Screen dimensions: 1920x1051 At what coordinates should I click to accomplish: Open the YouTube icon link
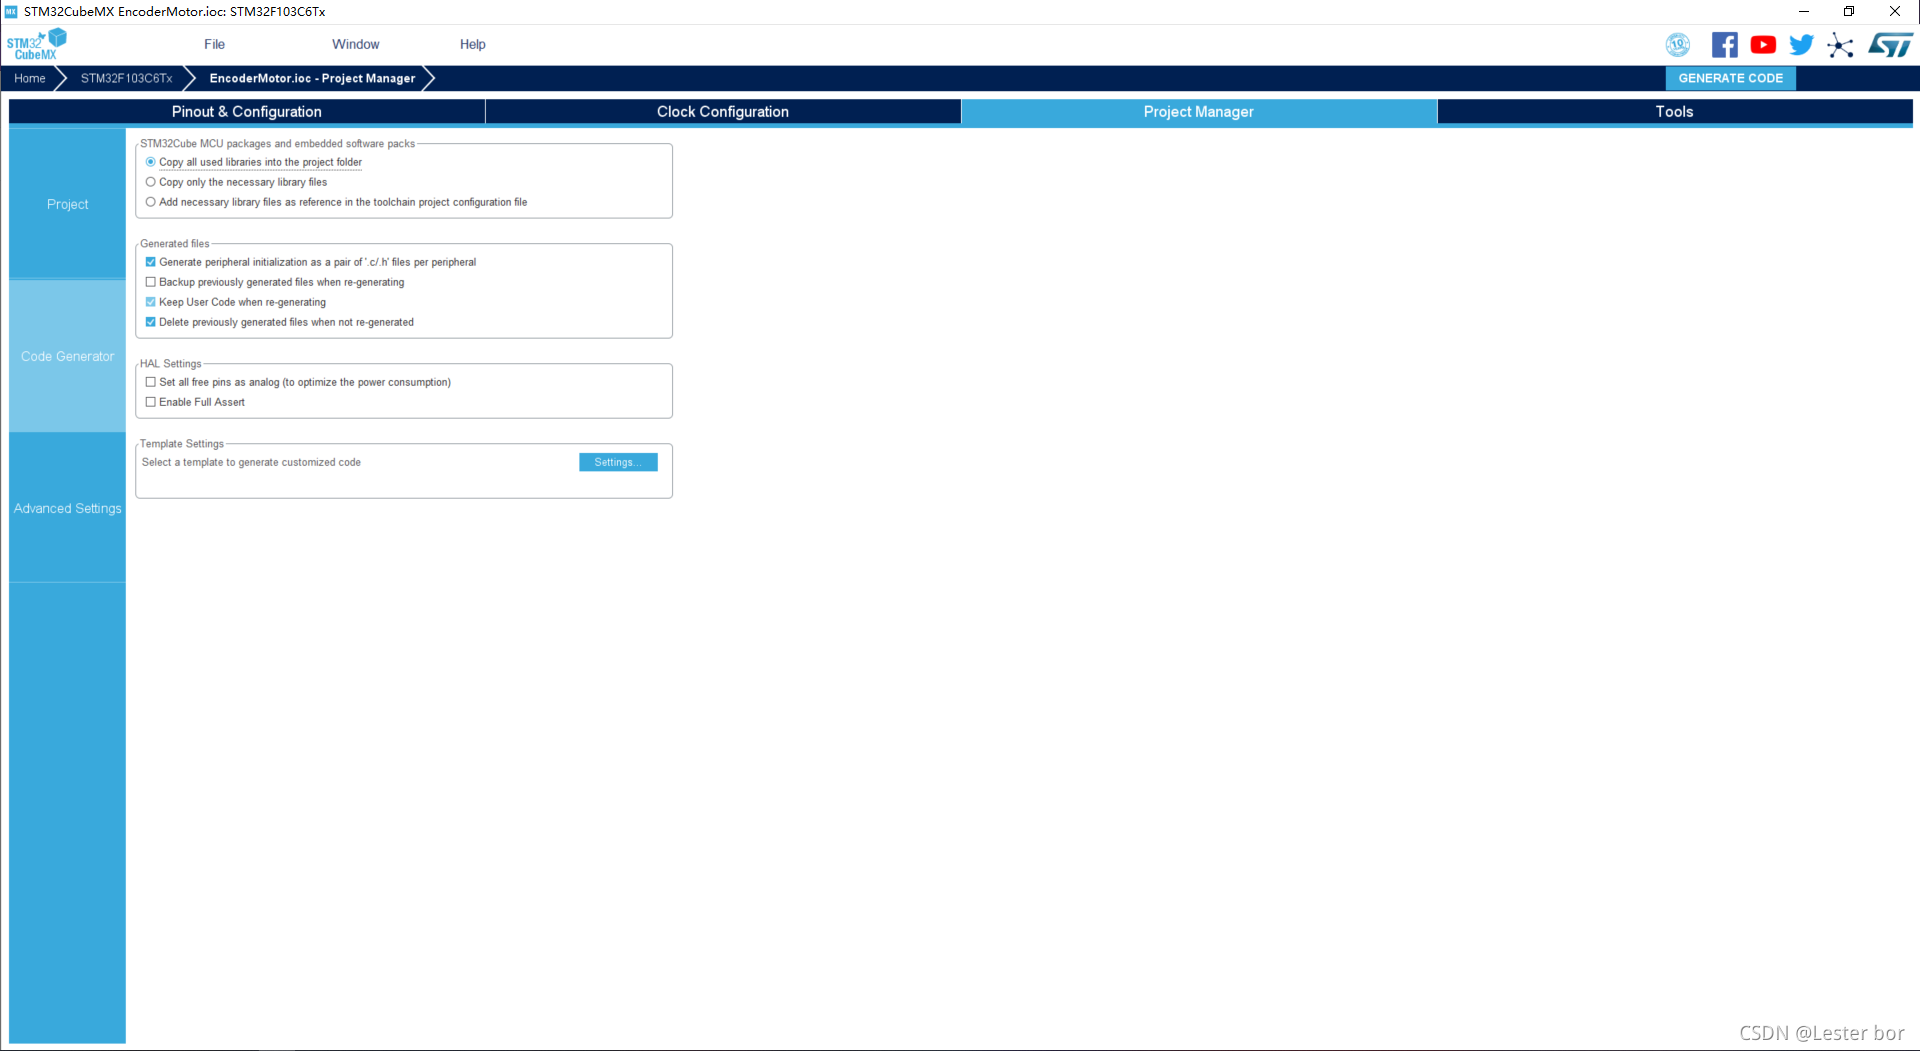1763,45
